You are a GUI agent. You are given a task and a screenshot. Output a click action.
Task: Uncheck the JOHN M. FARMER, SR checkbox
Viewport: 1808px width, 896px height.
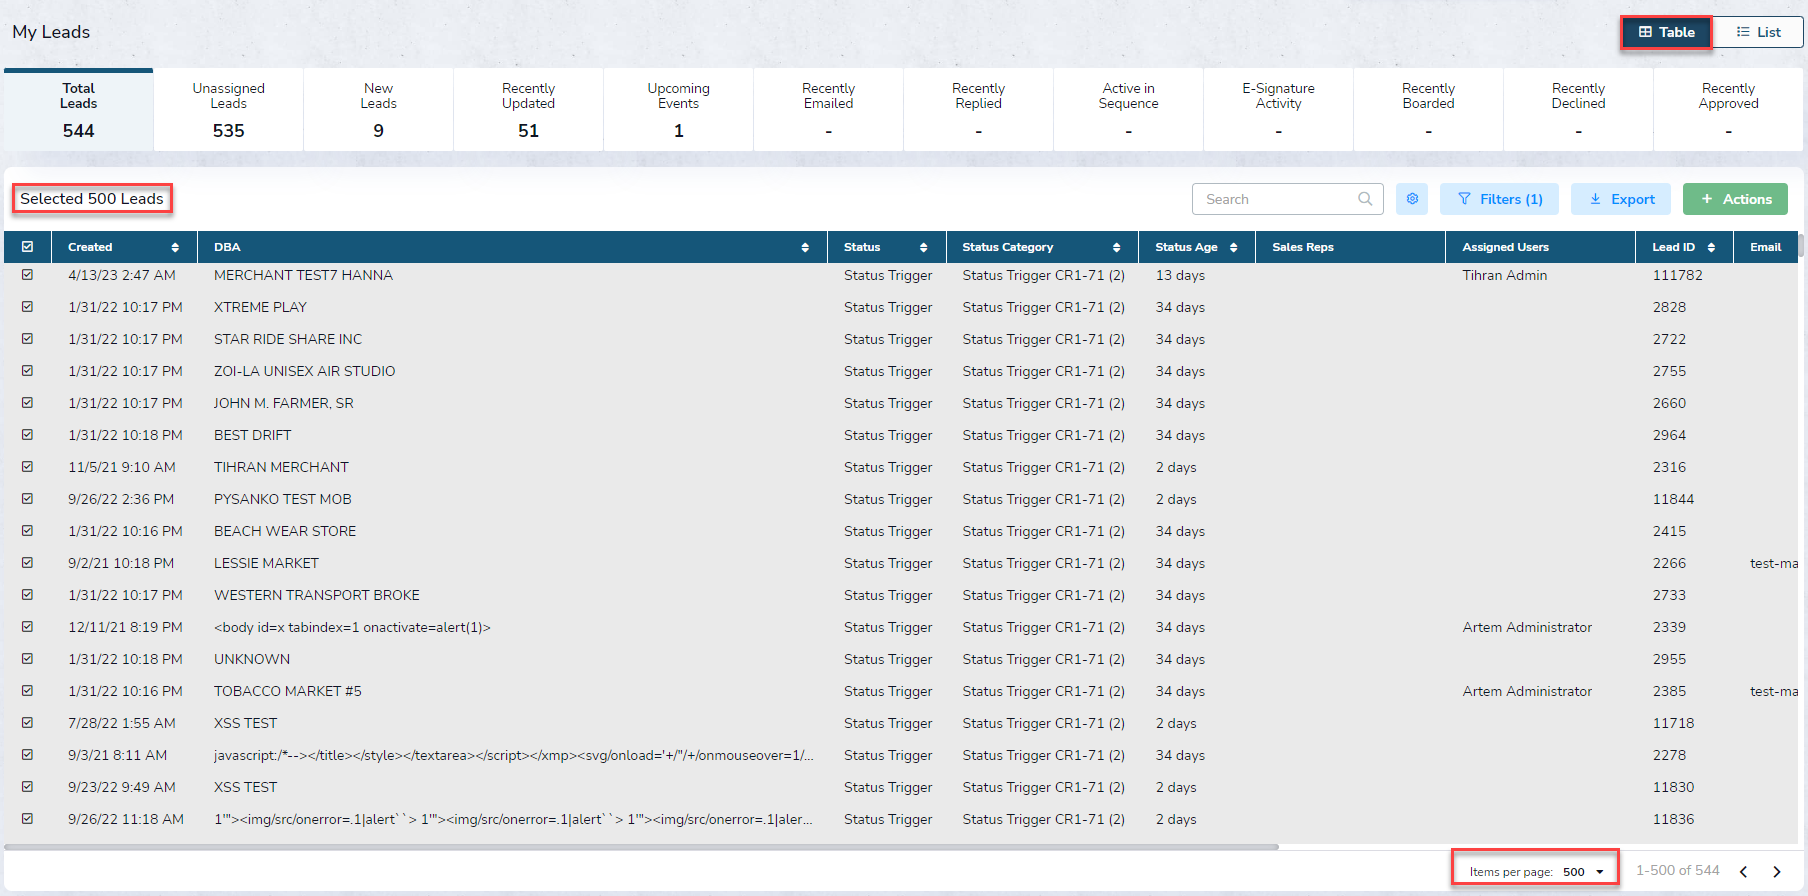tap(27, 403)
